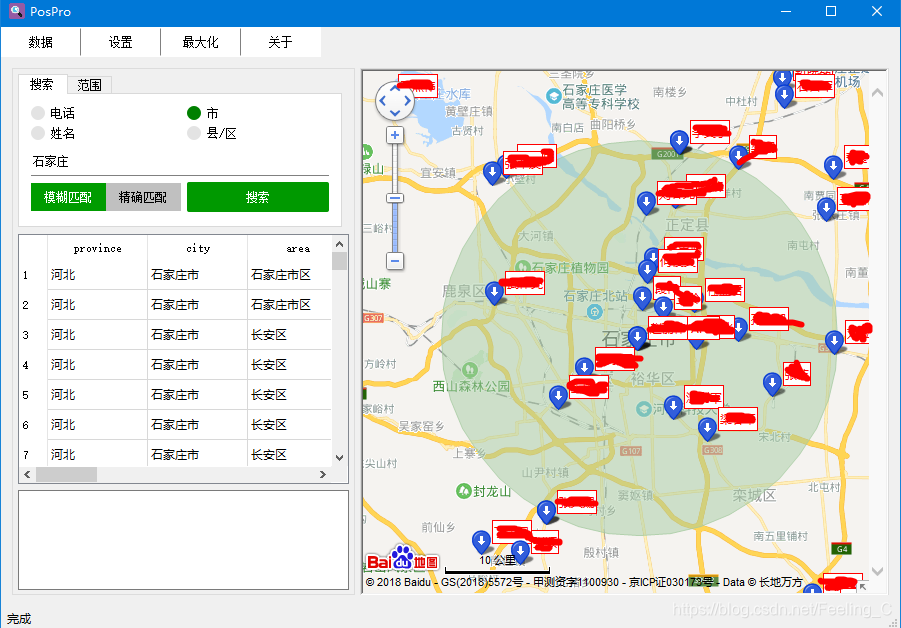
Task: Click the up chevron on map right edge
Action: (x=877, y=92)
